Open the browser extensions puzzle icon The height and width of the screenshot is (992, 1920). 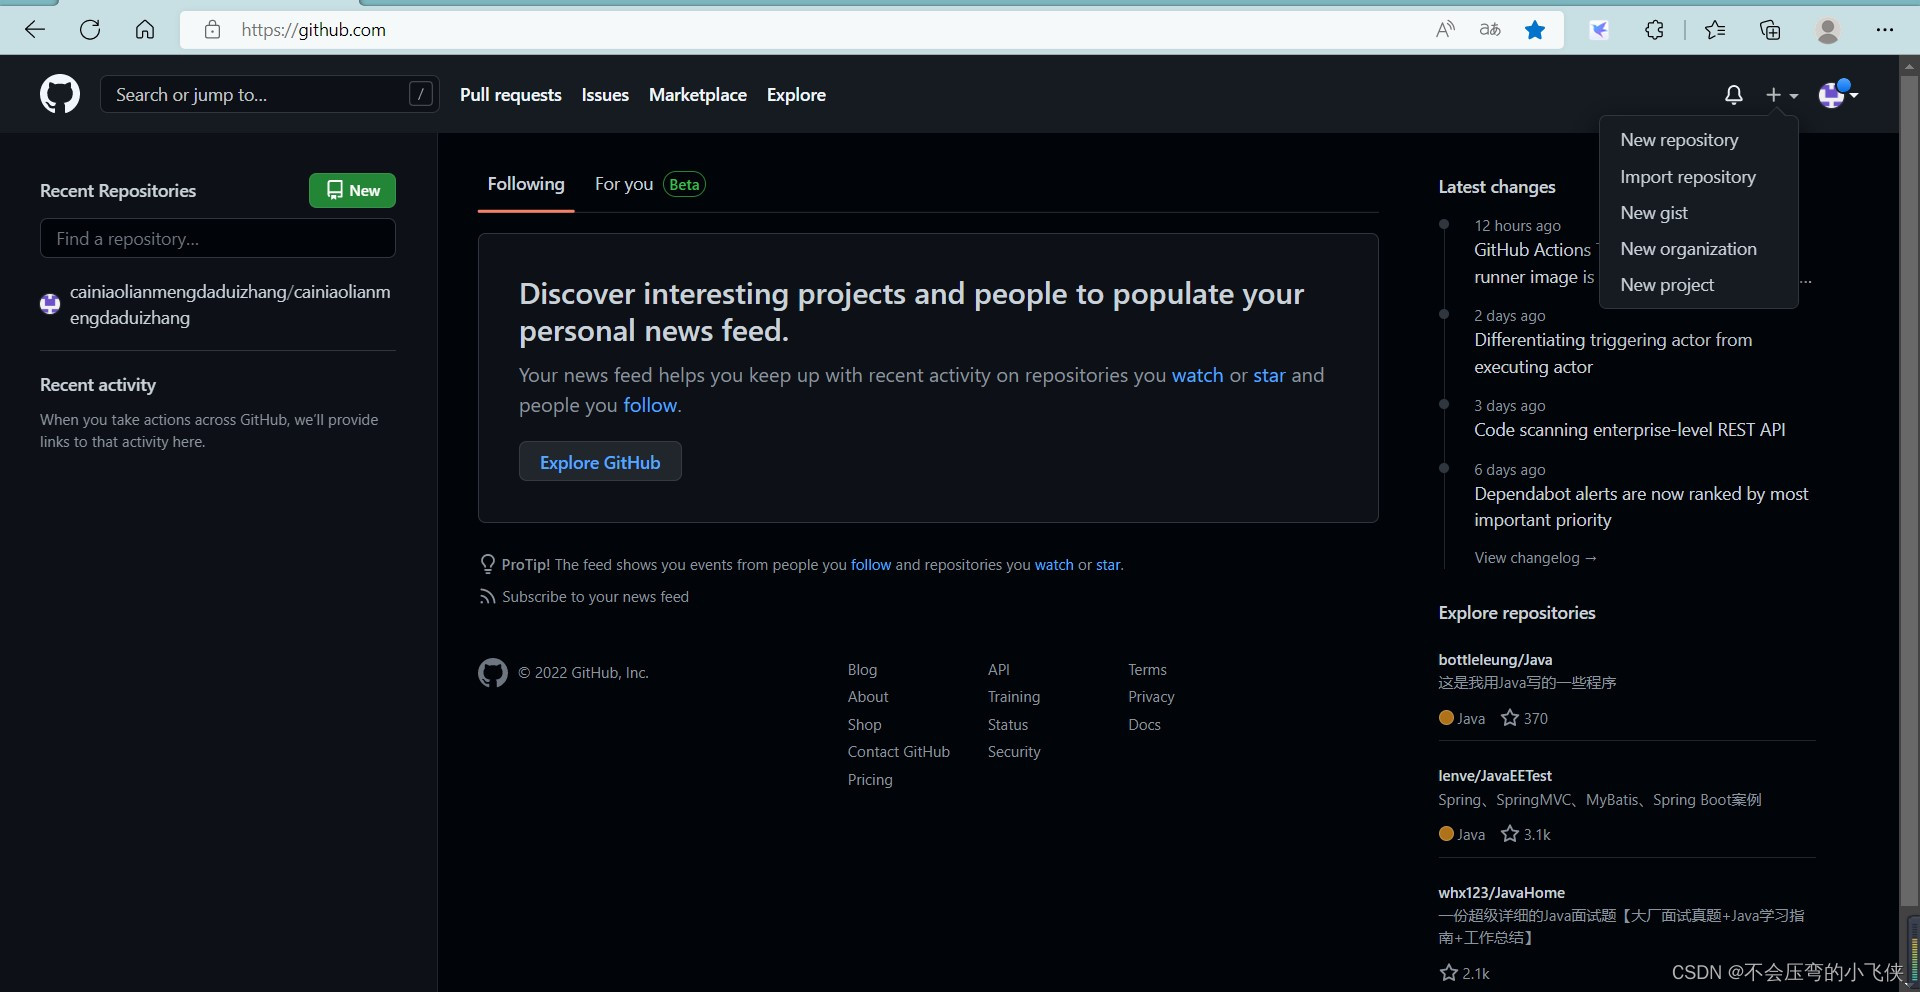[1655, 29]
